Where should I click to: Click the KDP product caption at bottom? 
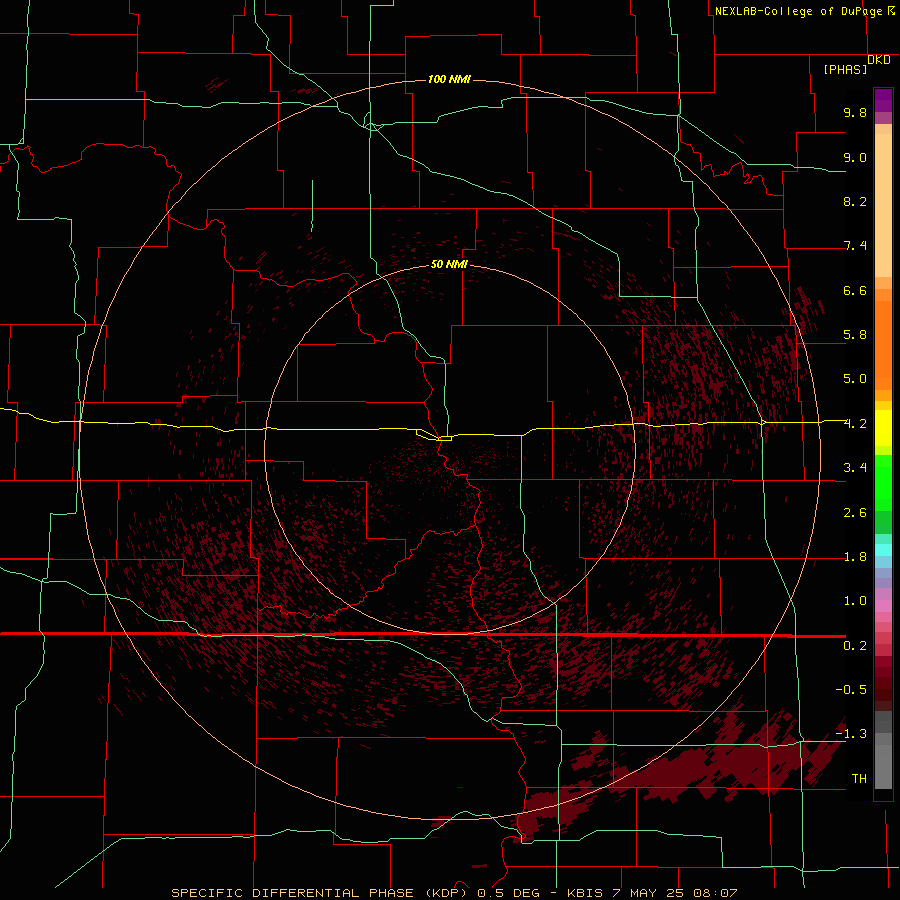pos(455,893)
